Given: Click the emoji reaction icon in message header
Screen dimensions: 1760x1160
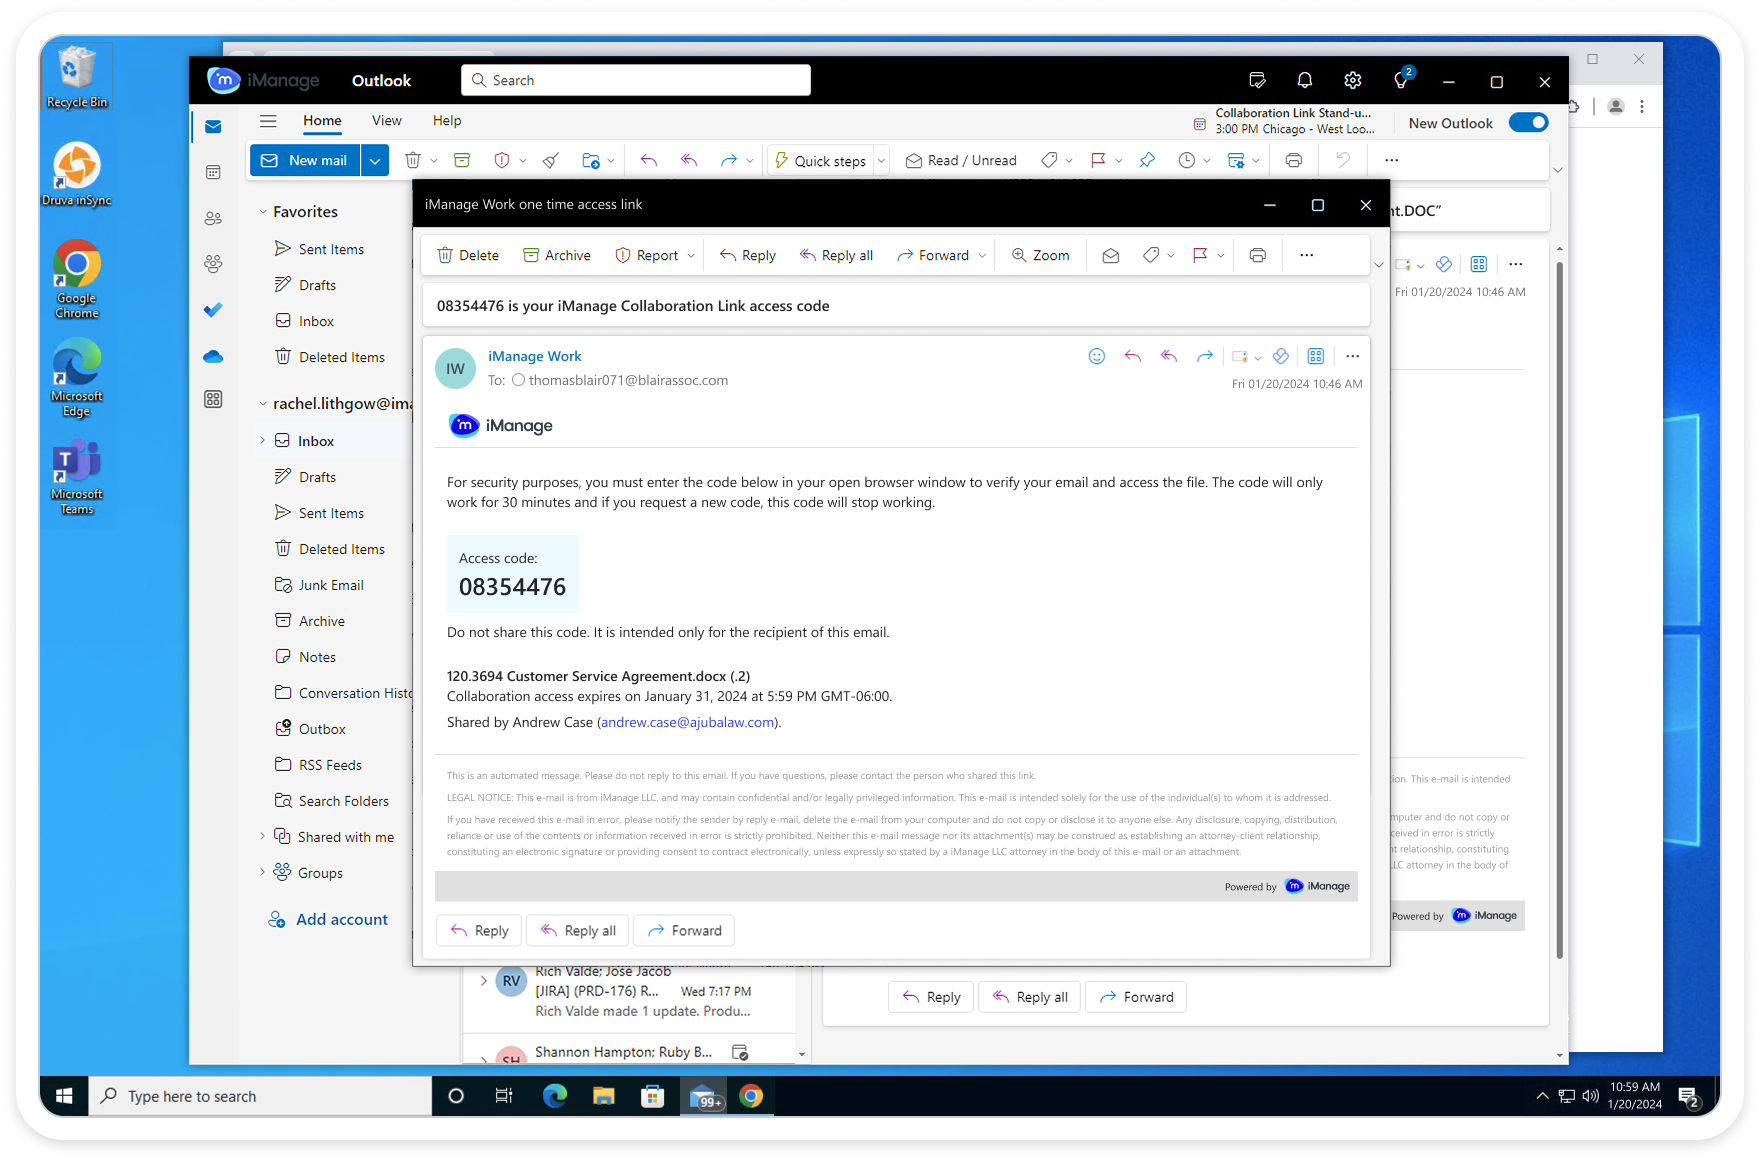Looking at the screenshot, I should (1097, 356).
